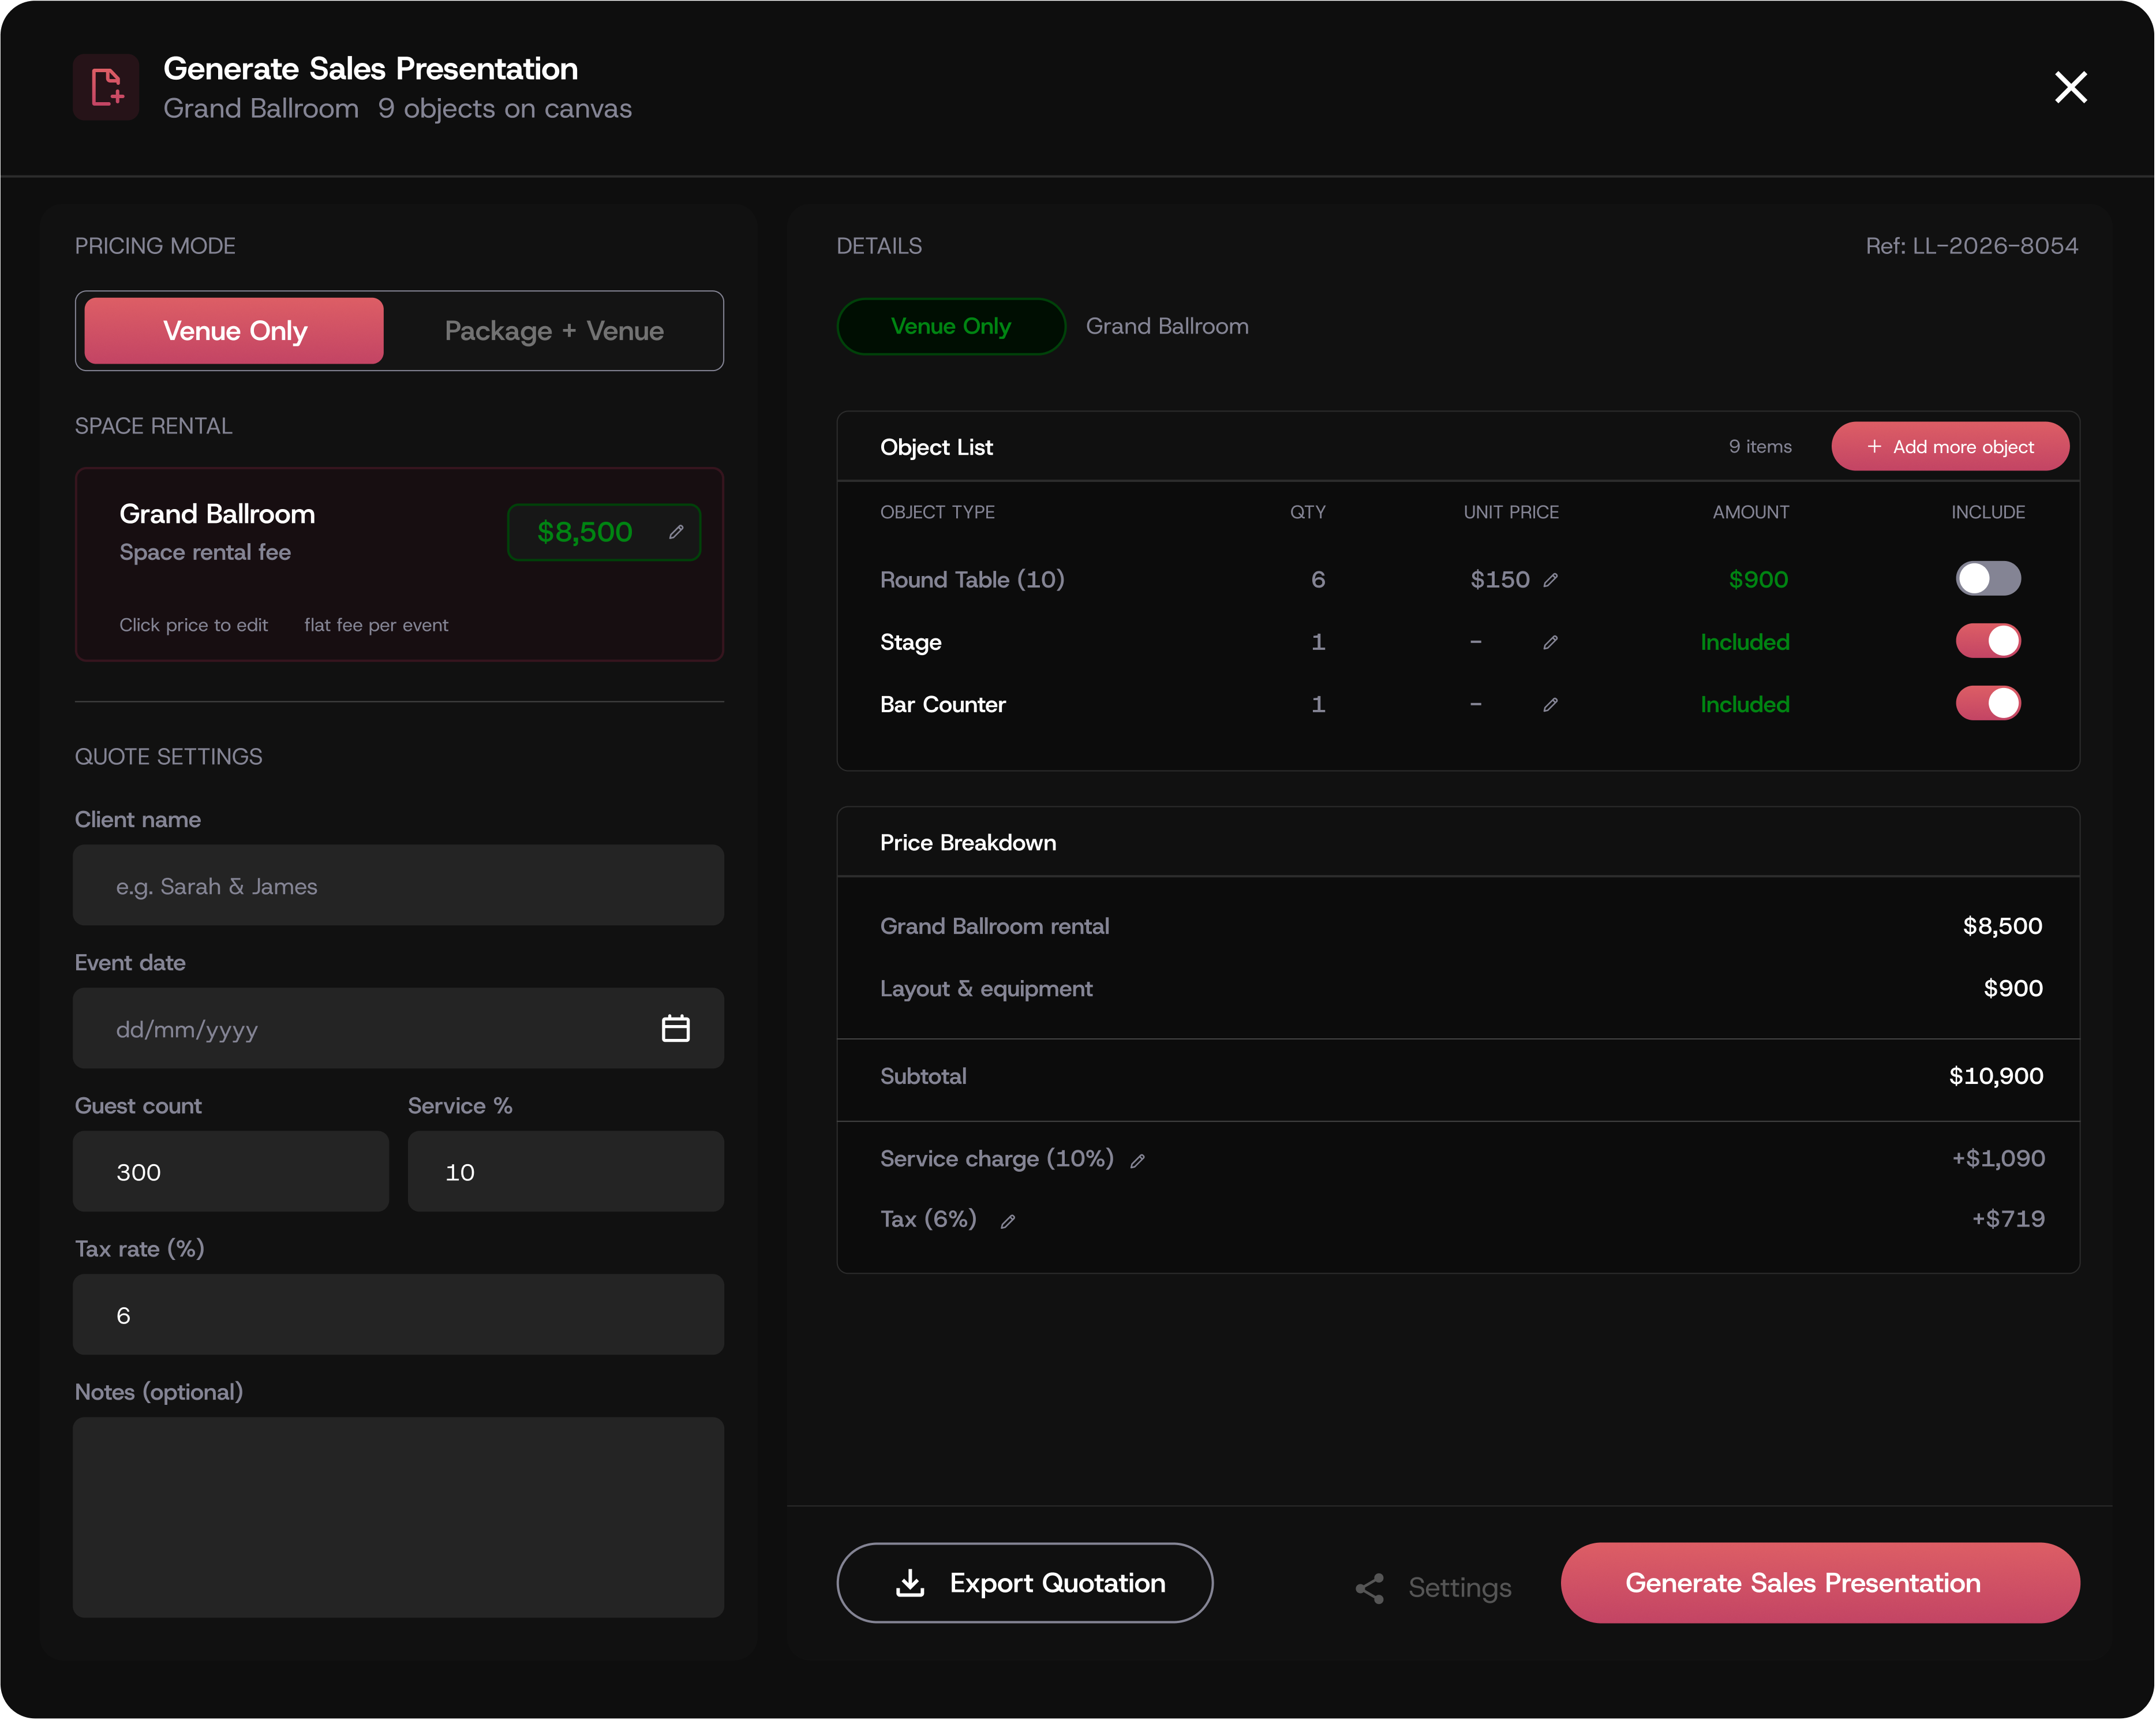Click Add more object button
The width and height of the screenshot is (2156, 1720).
(1950, 447)
